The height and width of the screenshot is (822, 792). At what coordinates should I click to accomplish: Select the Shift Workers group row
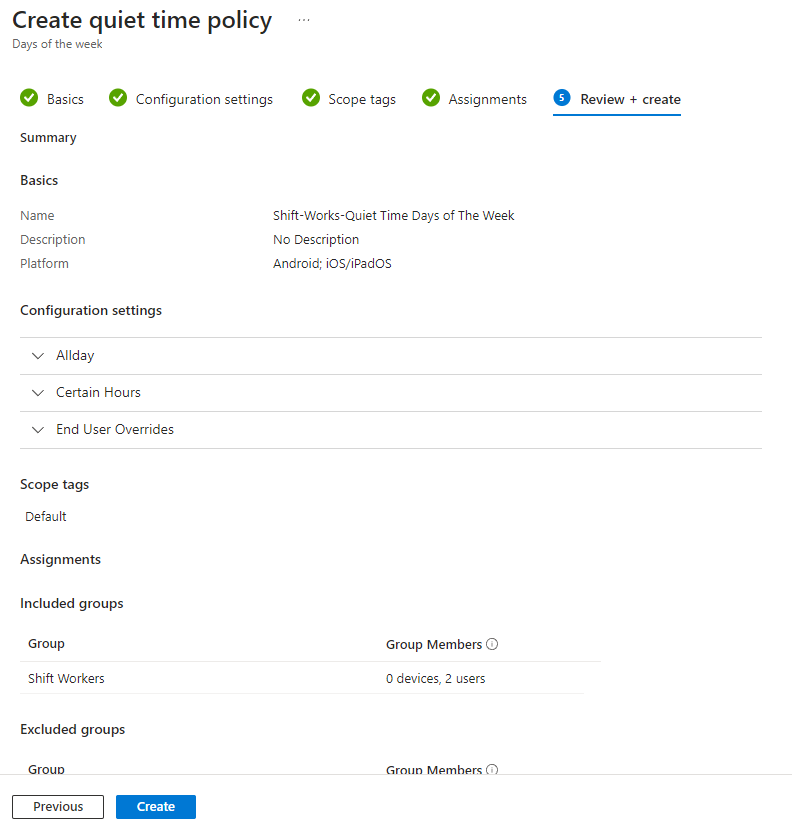pyautogui.click(x=66, y=679)
